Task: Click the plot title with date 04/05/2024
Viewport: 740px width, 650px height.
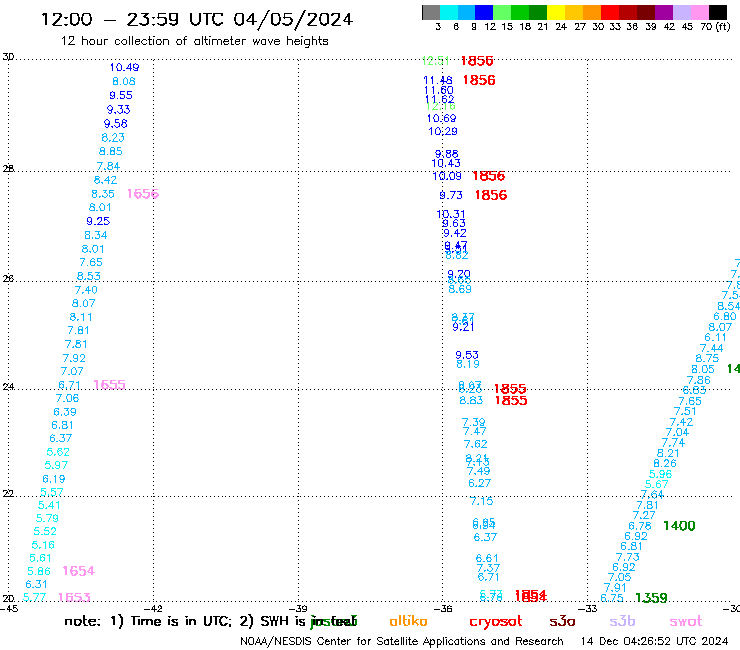Action: (x=197, y=19)
